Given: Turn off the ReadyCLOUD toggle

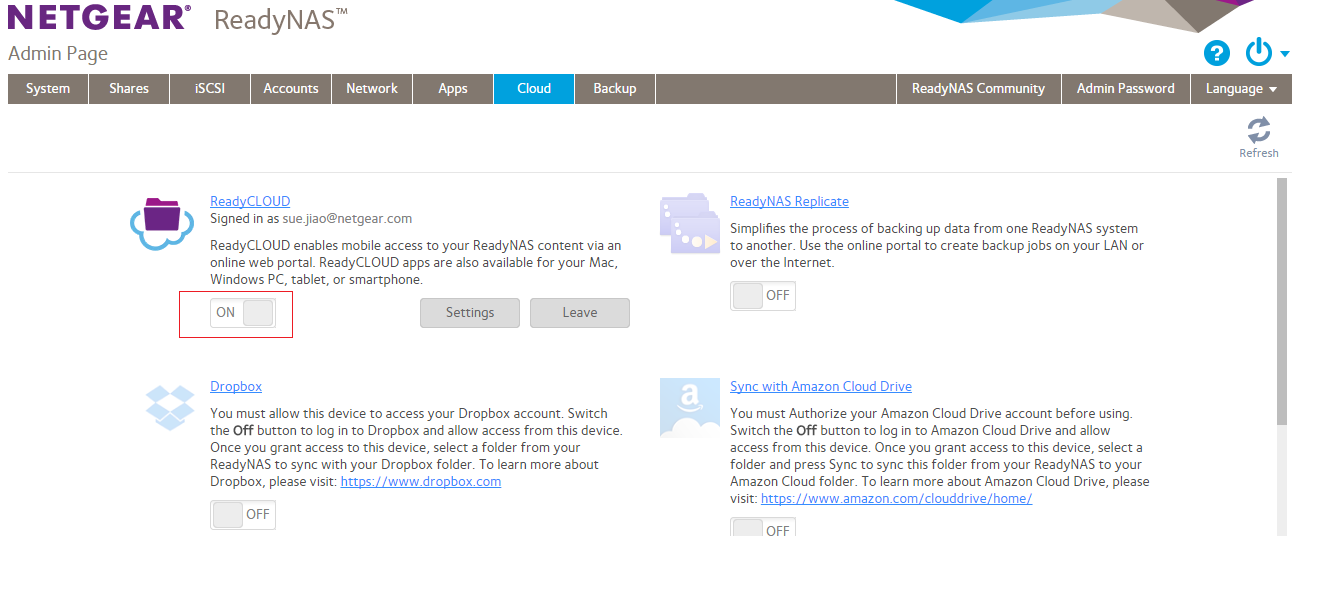Looking at the screenshot, I should (x=242, y=313).
